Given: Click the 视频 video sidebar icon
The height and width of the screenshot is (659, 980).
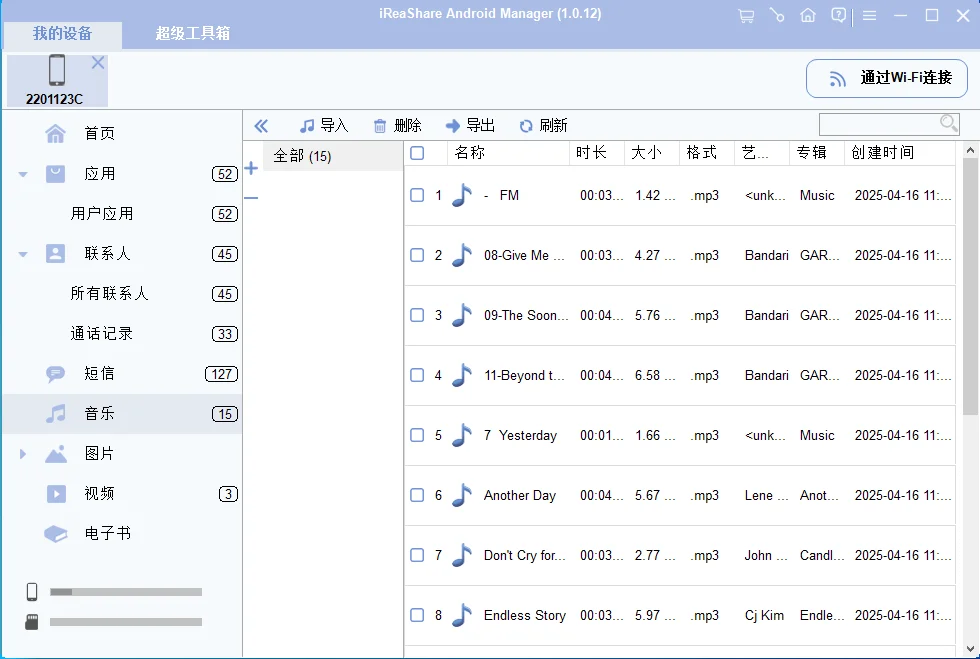Looking at the screenshot, I should (x=56, y=494).
